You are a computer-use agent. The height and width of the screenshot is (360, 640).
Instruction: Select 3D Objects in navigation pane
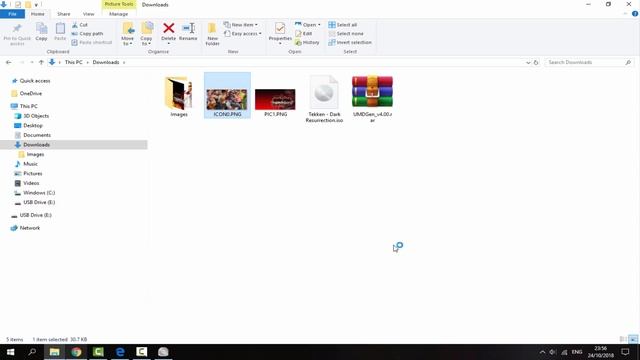36,116
